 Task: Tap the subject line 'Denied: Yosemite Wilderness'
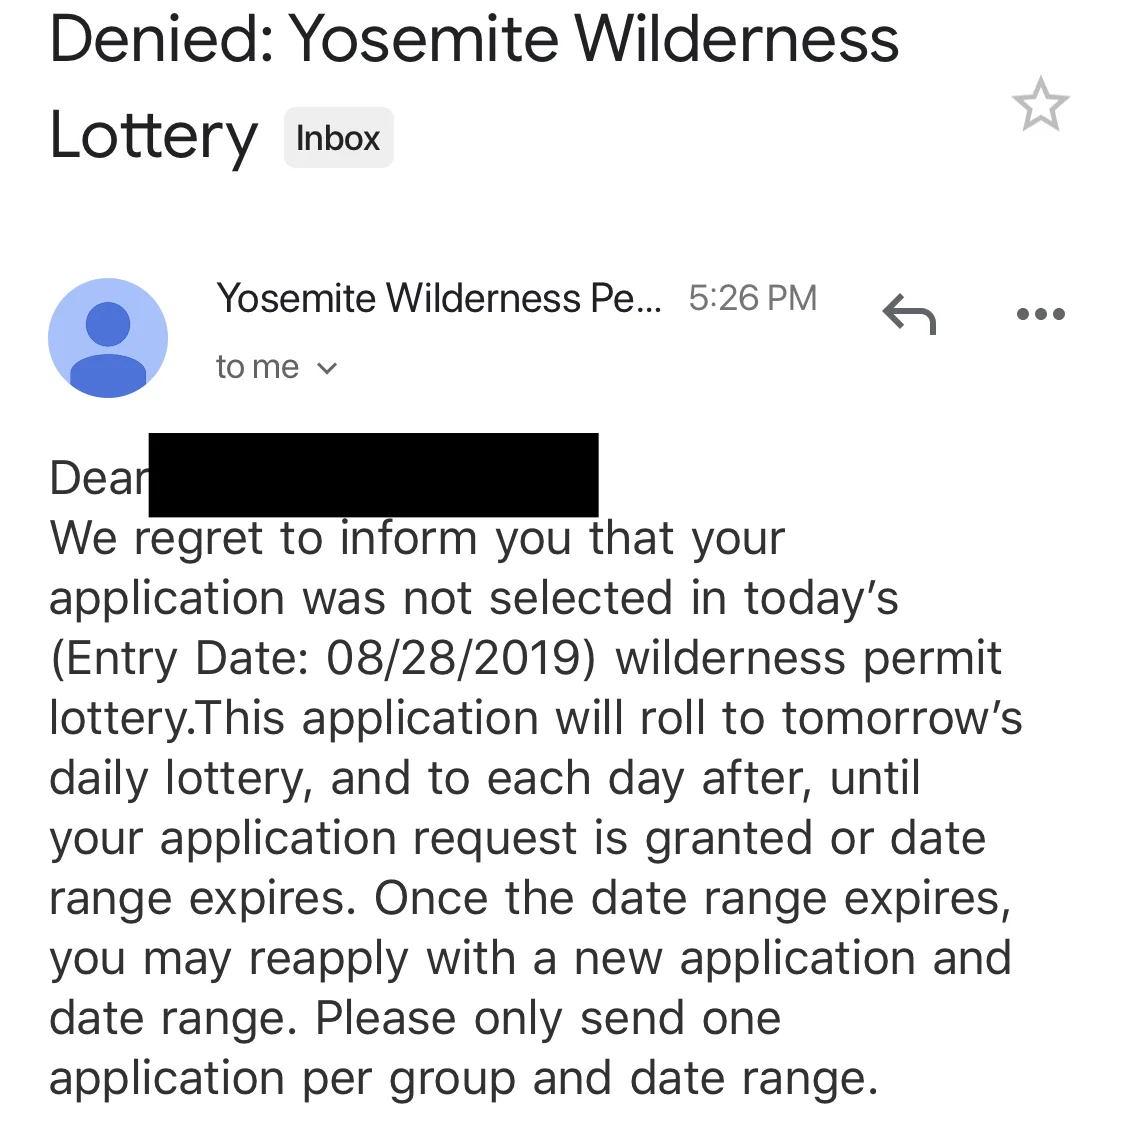point(474,39)
